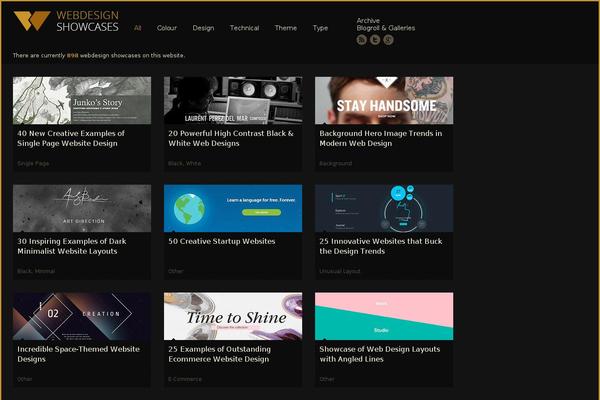Viewport: 600px width, 400px height.
Task: Open the Design menu
Action: coord(203,28)
